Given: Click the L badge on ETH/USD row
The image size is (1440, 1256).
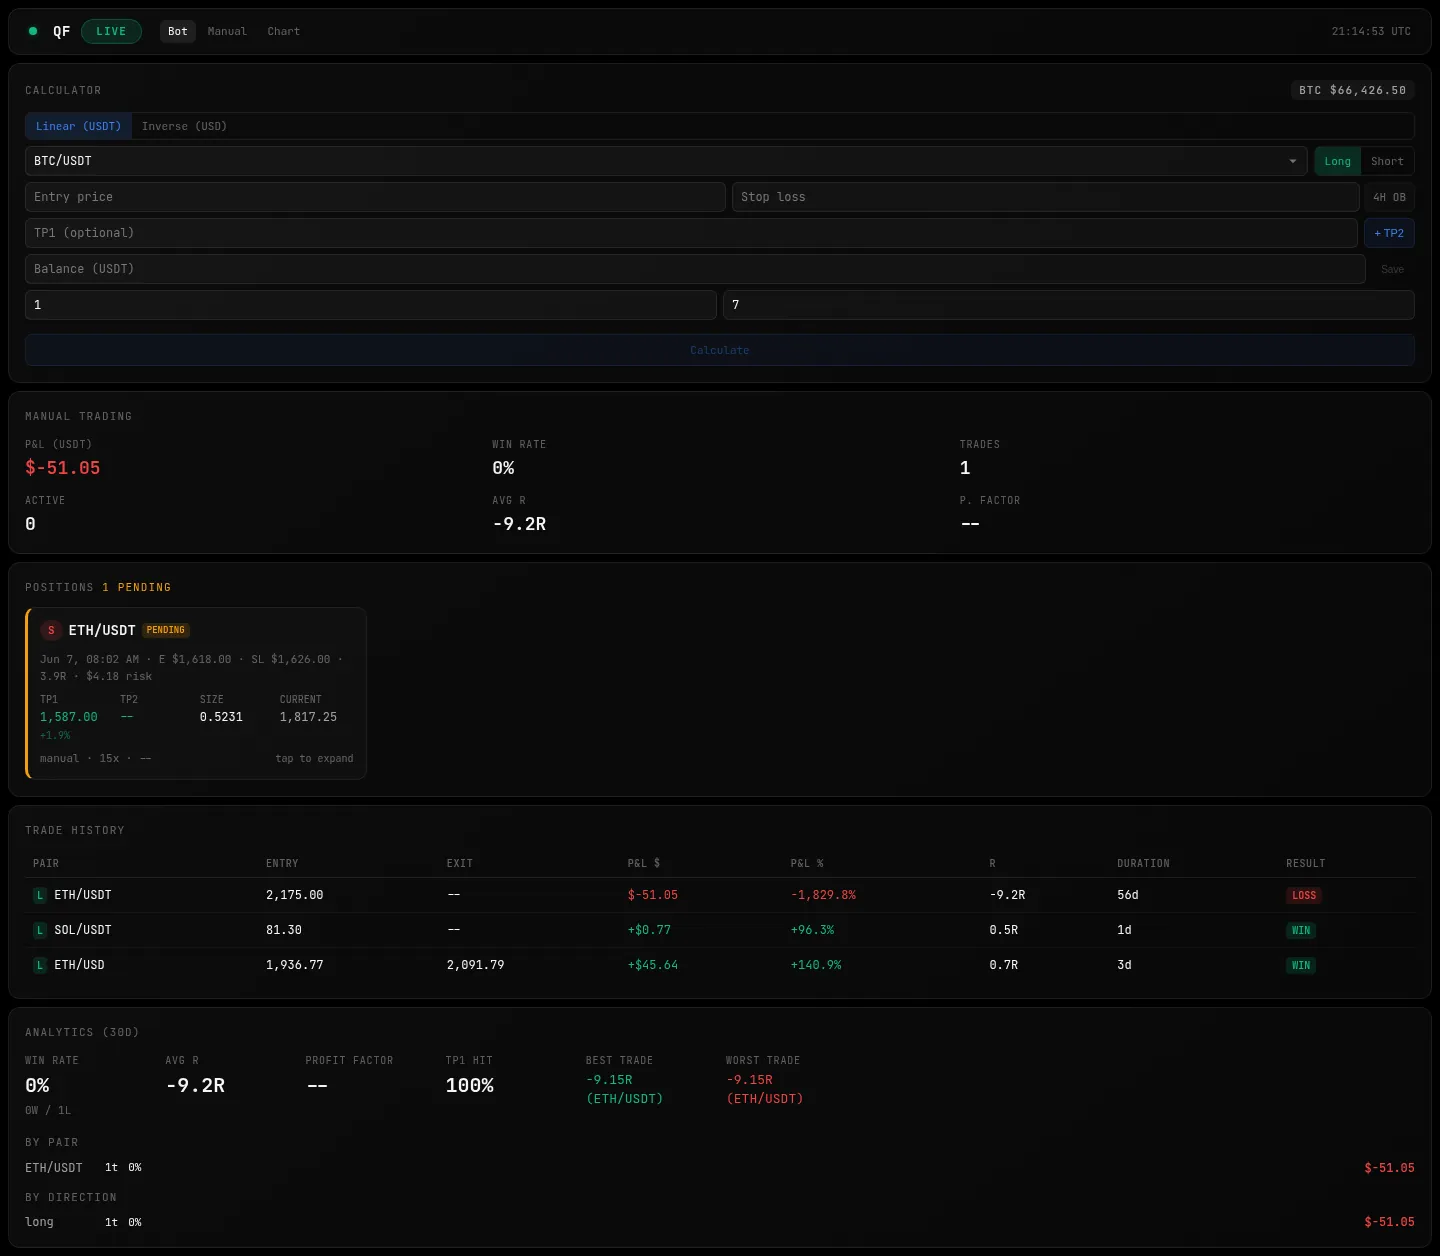Looking at the screenshot, I should [x=40, y=965].
